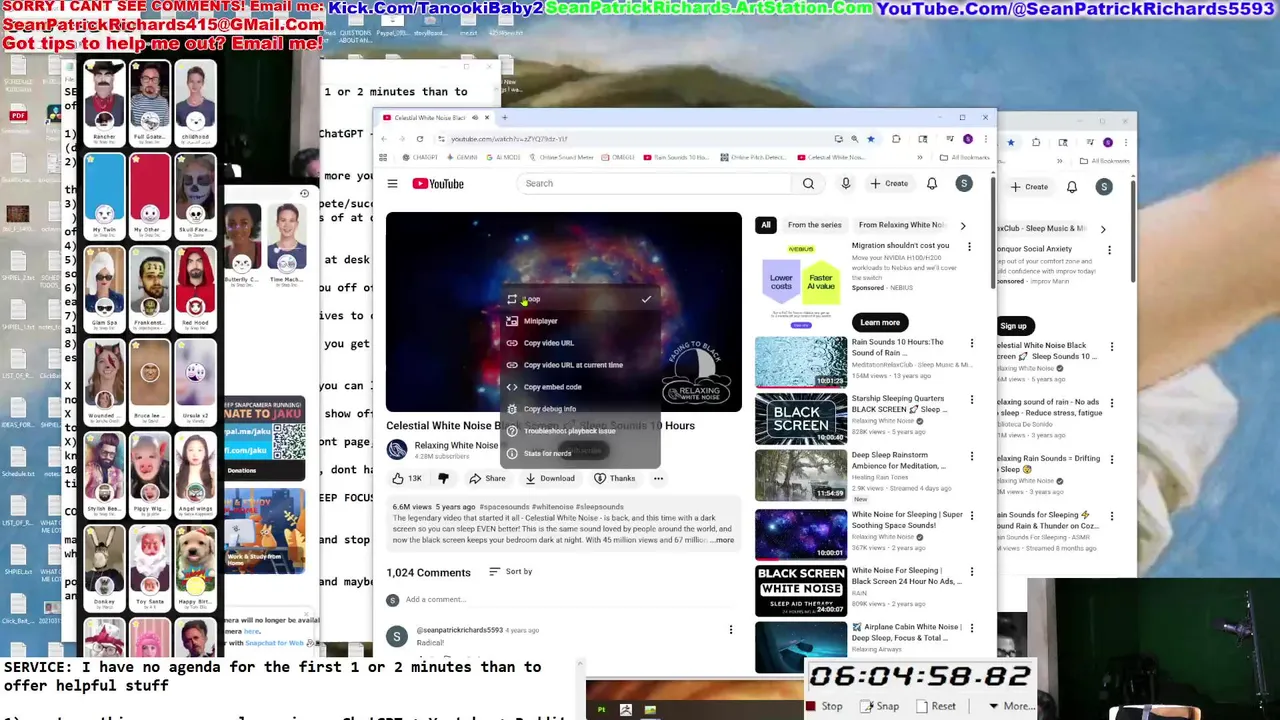Open the Online Sound Meter bookmark

click(x=561, y=157)
